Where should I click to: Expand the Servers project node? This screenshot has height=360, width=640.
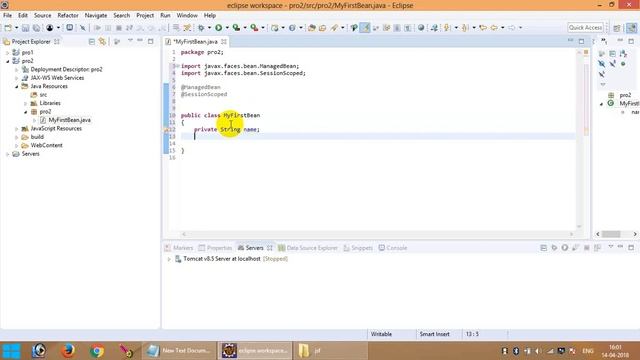(x=7, y=154)
